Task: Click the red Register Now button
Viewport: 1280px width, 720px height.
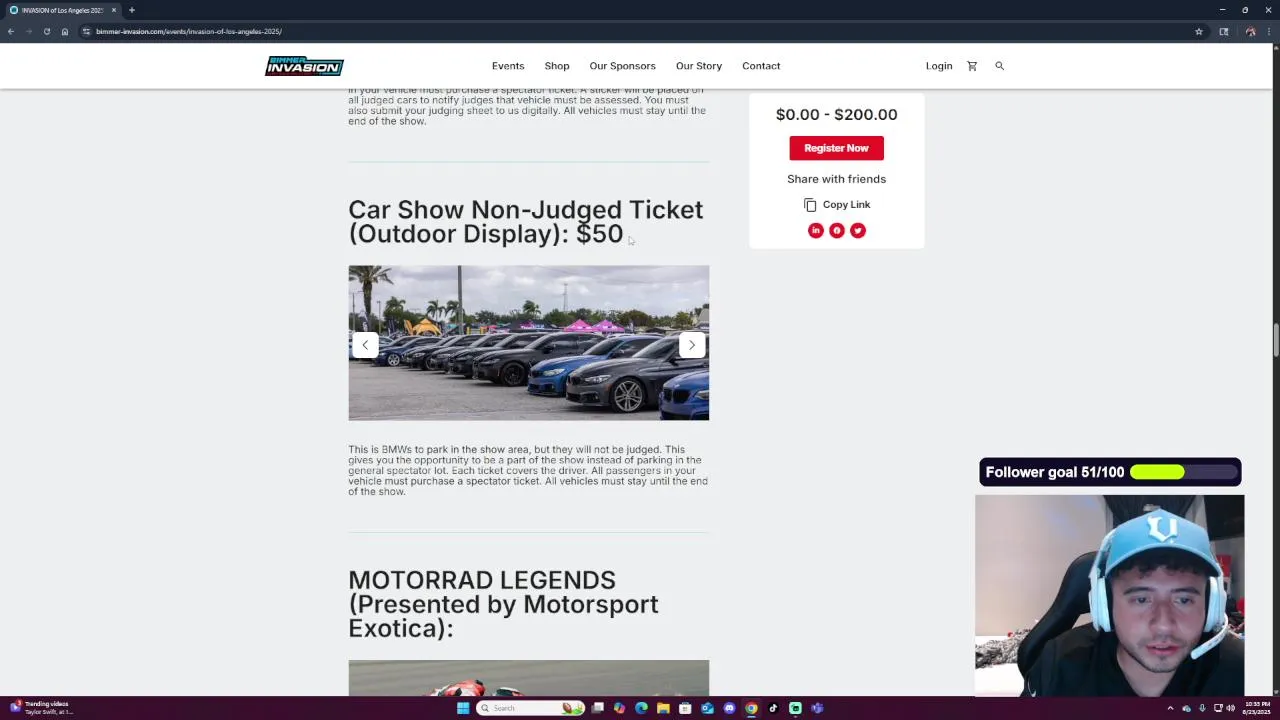Action: coord(836,148)
